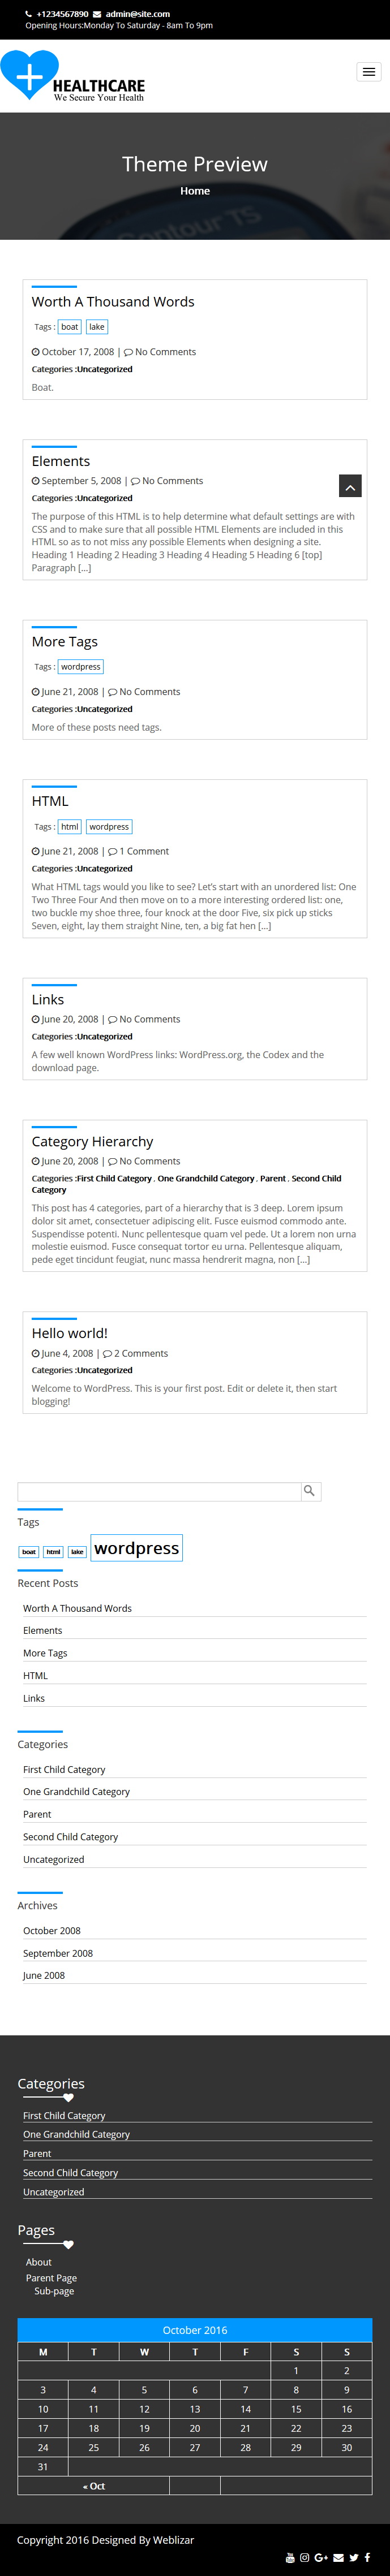Open the hamburger navigation menu
390x2576 pixels.
369,72
